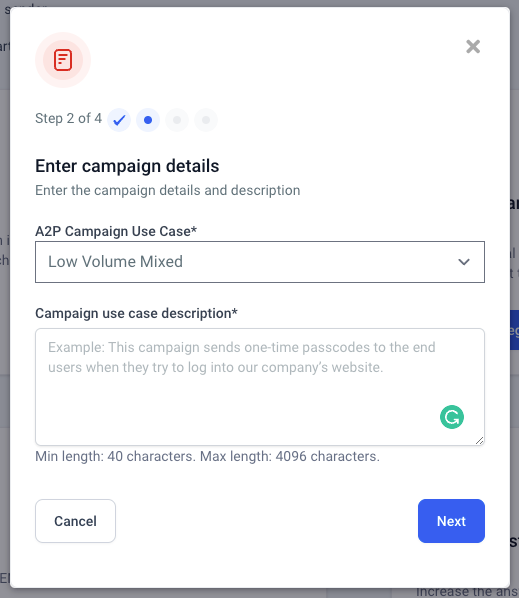Click the Min length characters hint text
The image size is (519, 598).
point(207,456)
